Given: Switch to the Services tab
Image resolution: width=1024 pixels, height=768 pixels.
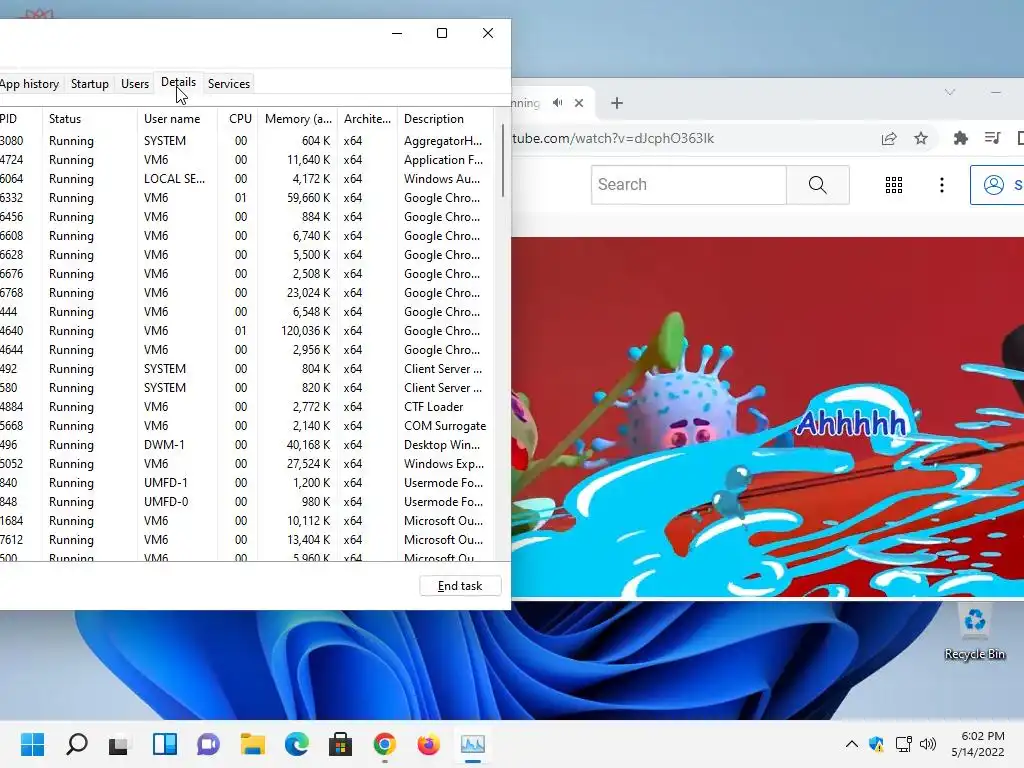Looking at the screenshot, I should point(229,84).
